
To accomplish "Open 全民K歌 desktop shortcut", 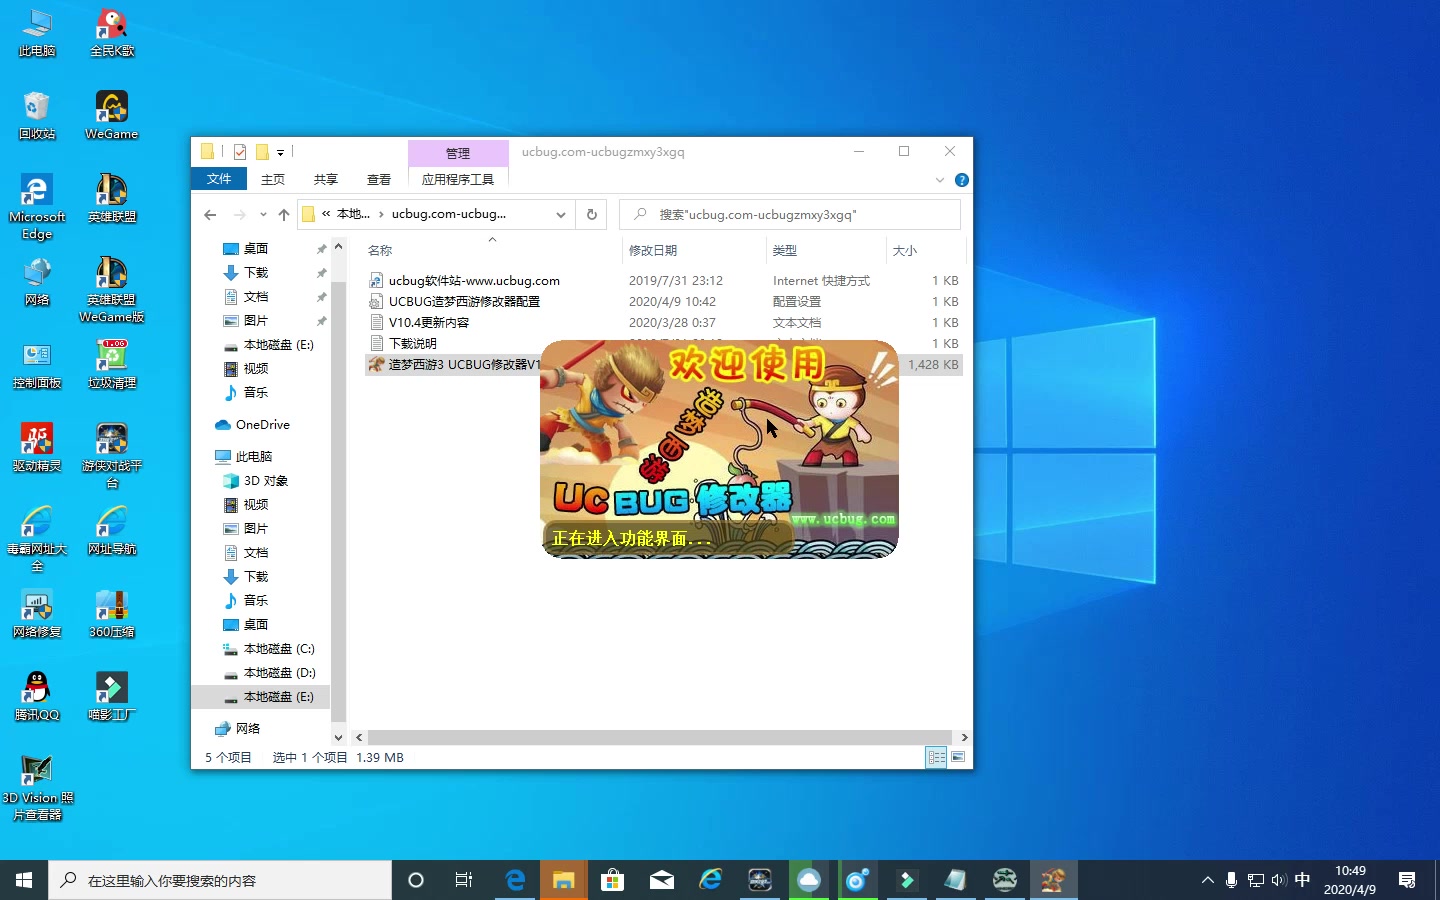I will point(112,33).
